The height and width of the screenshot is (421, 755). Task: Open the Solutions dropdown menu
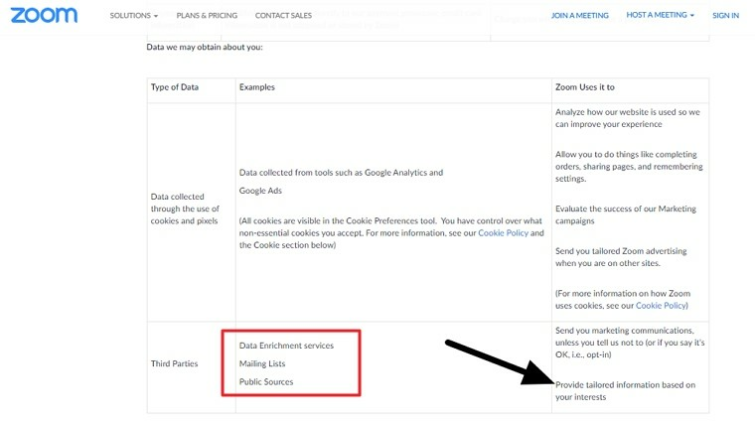[133, 15]
